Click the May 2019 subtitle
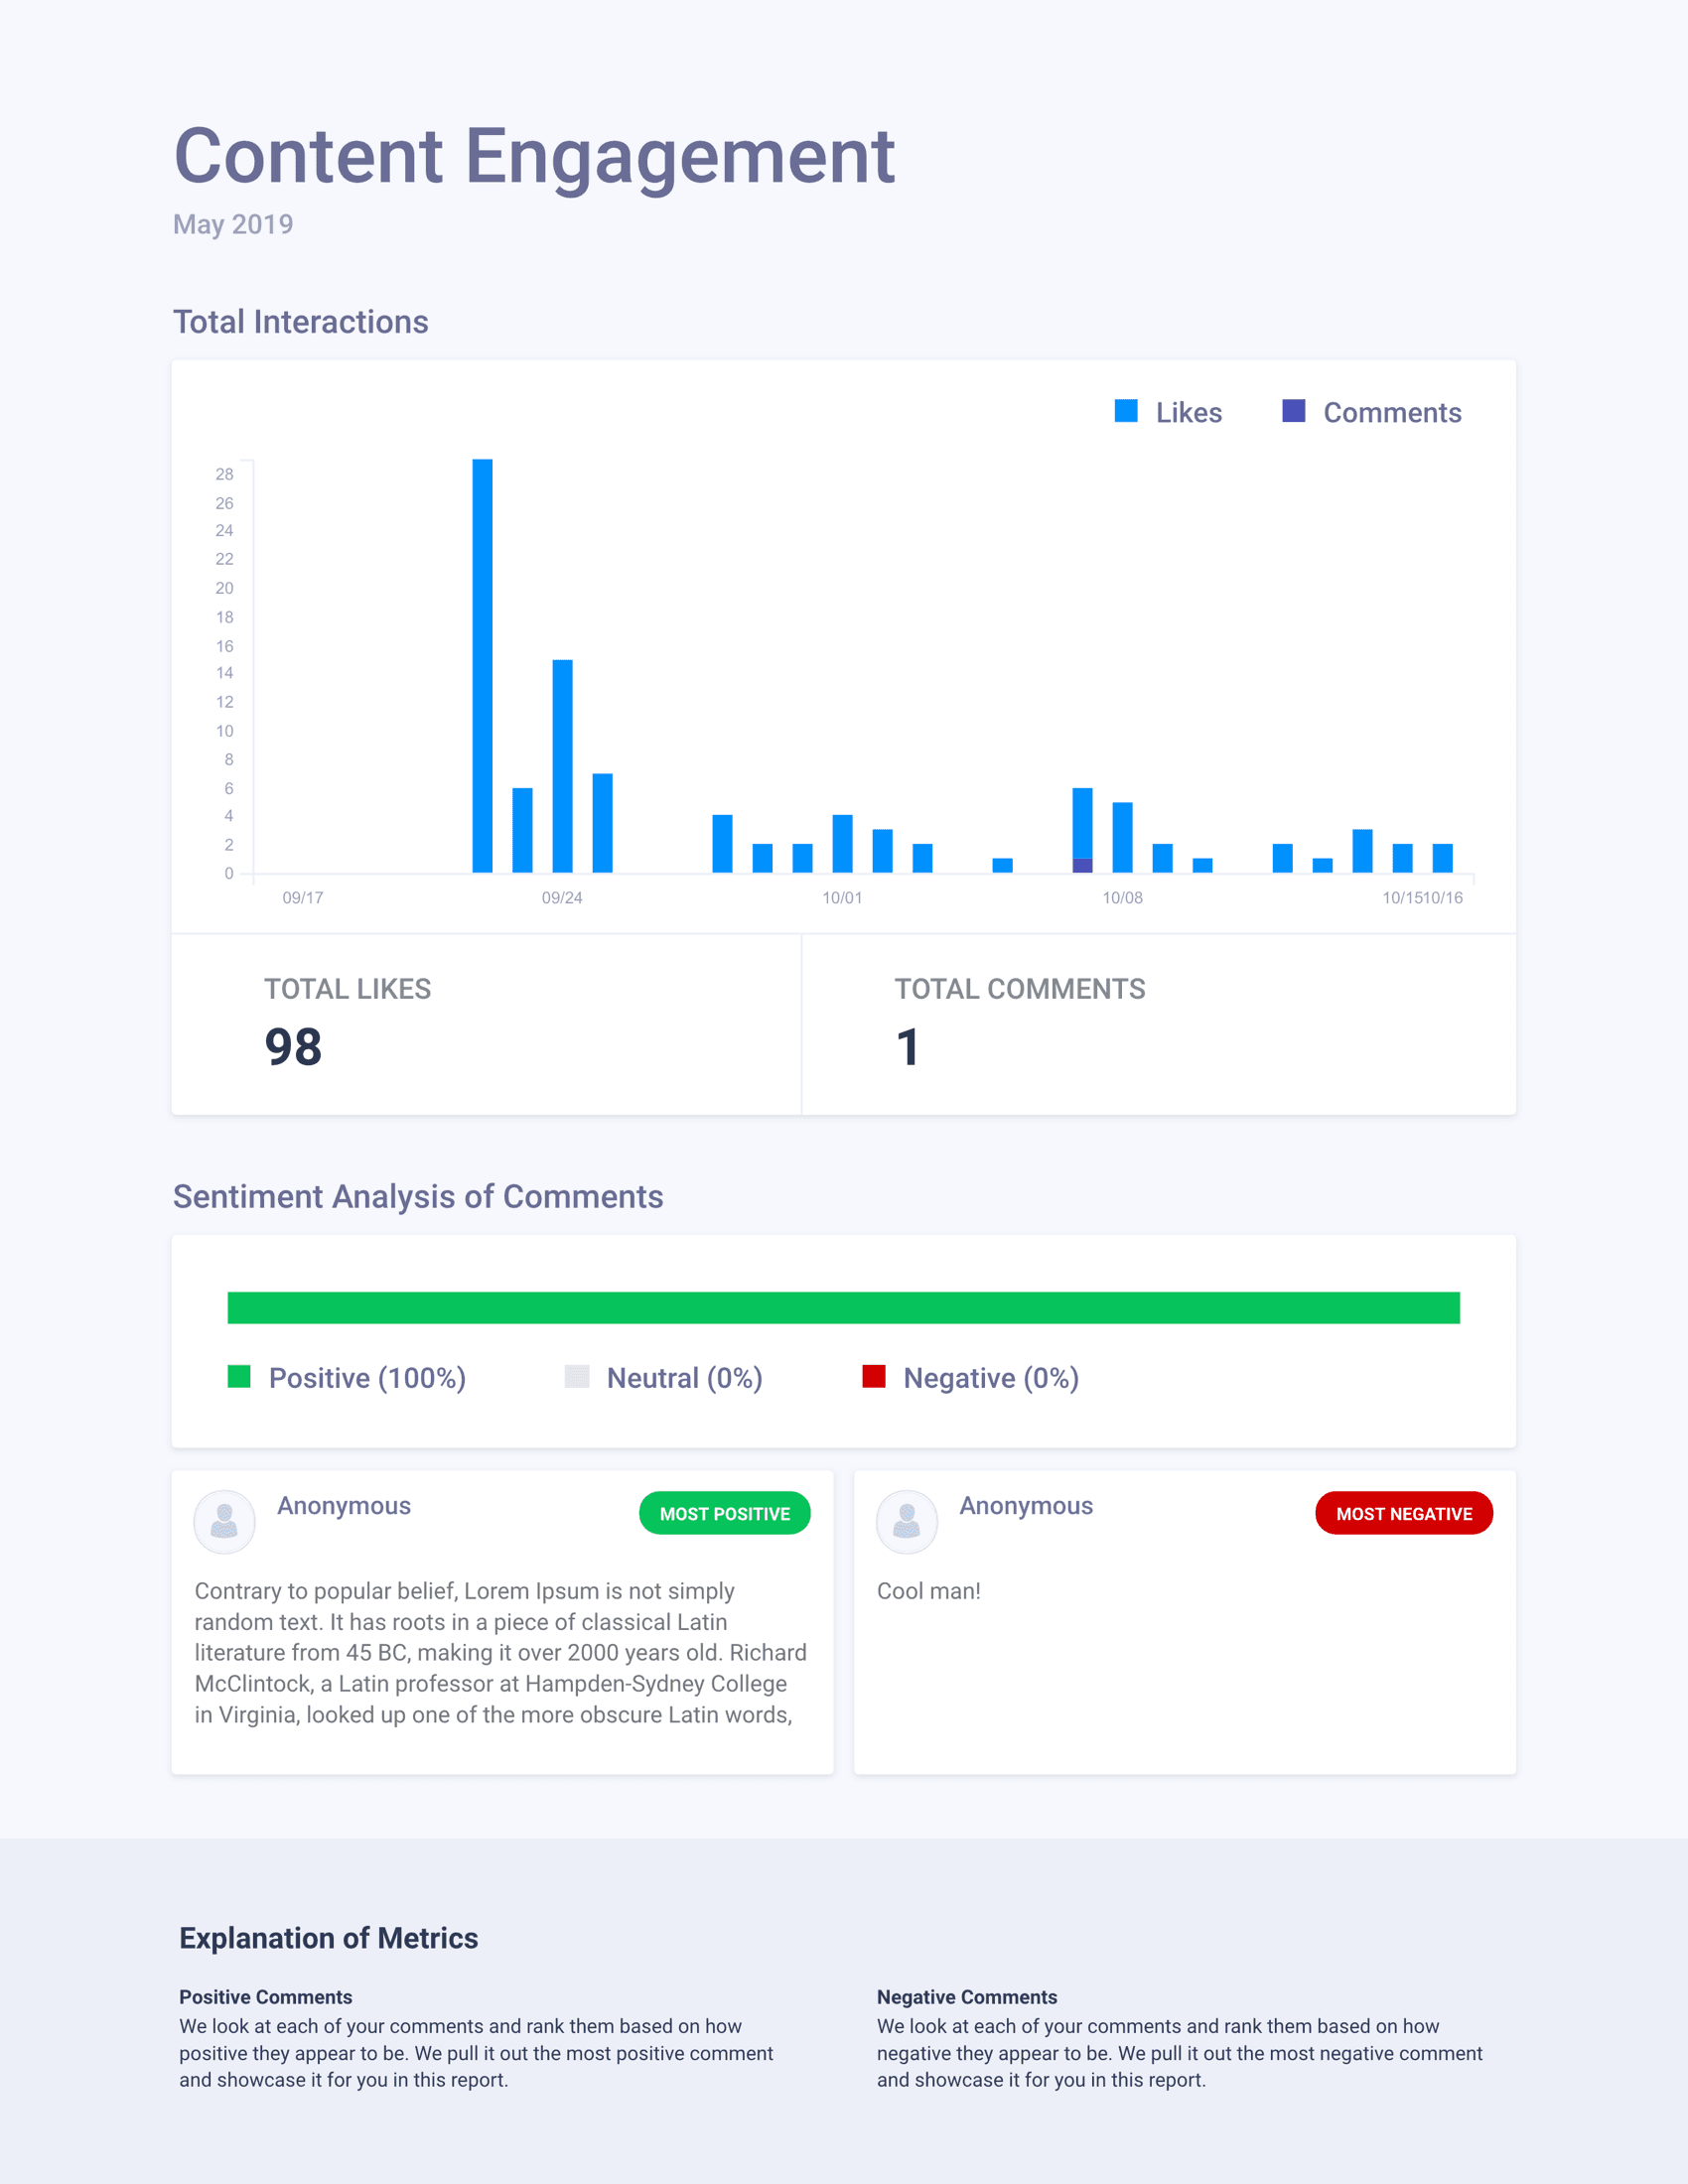Screen dimensions: 1688x2184 coord(233,225)
